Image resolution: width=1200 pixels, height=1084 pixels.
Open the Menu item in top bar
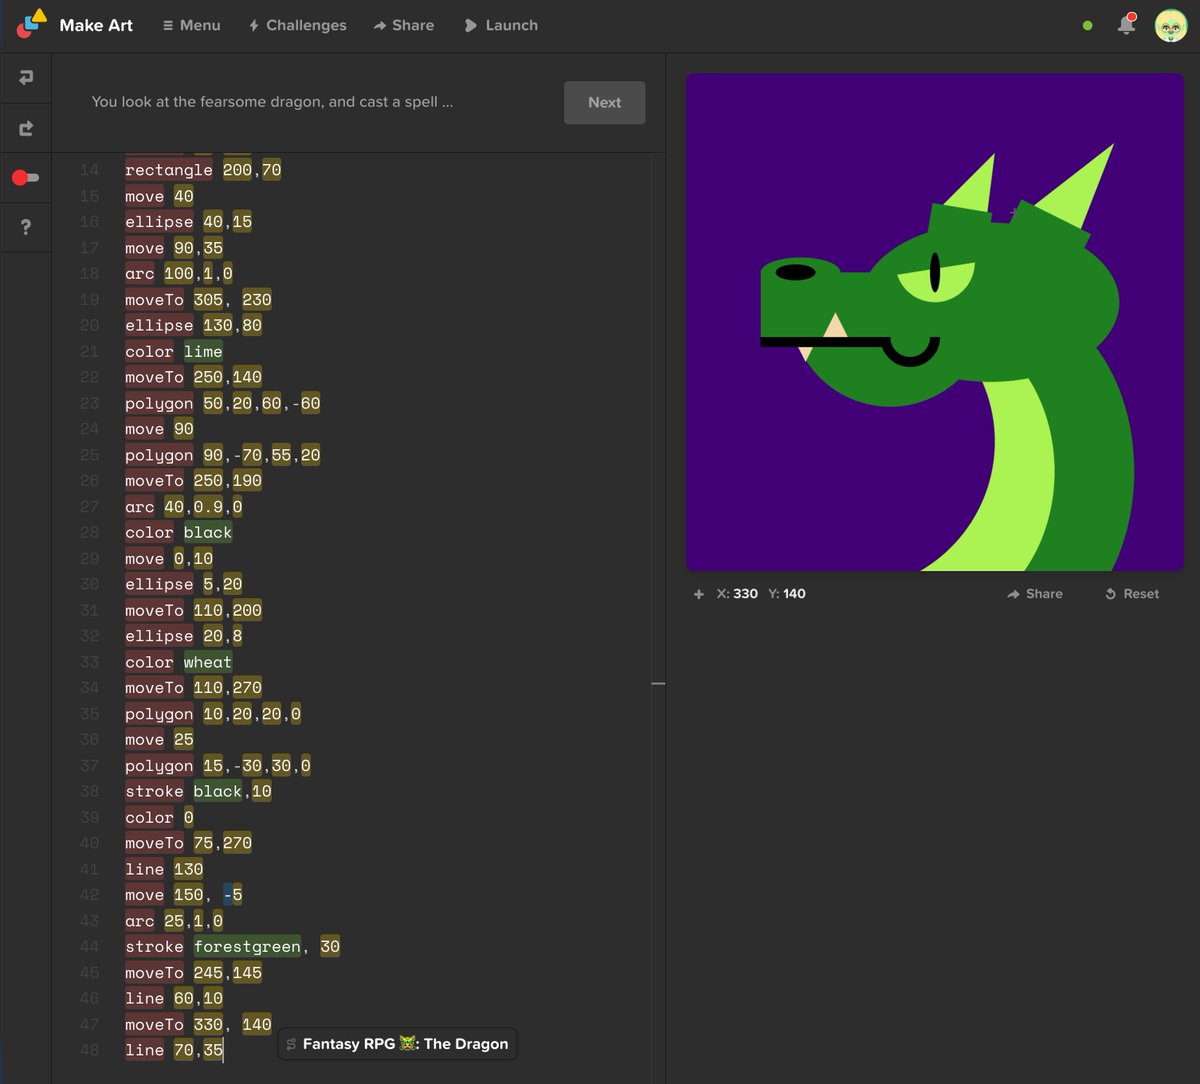point(191,25)
